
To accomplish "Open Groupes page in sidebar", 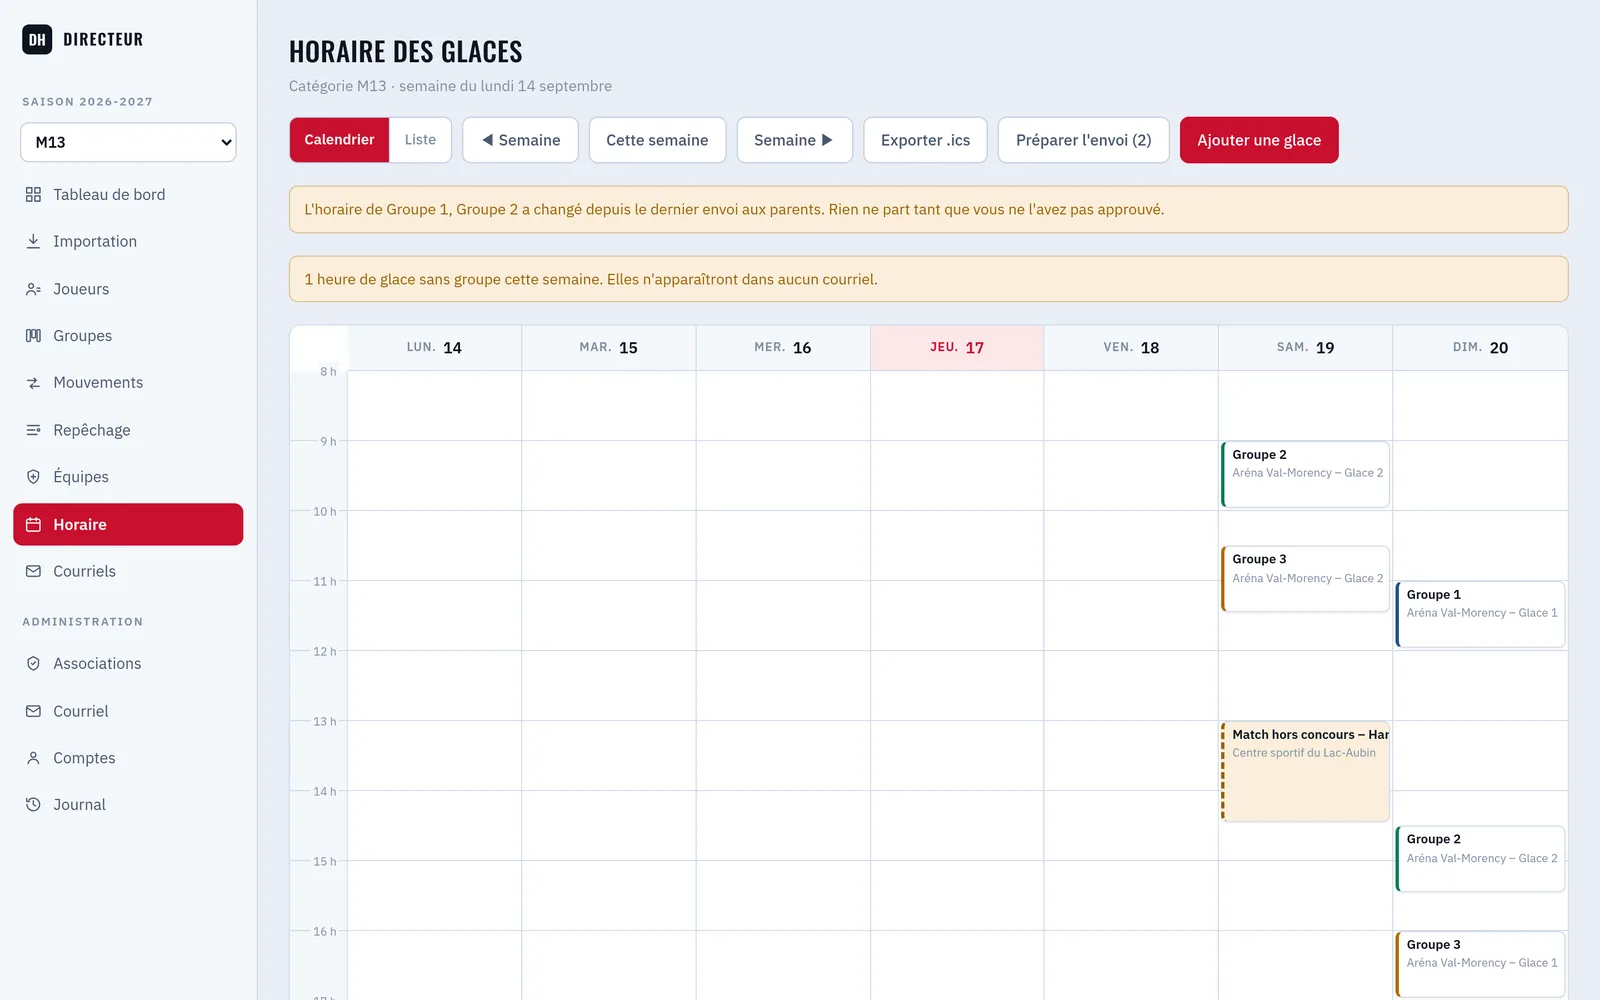I will click(x=128, y=336).
